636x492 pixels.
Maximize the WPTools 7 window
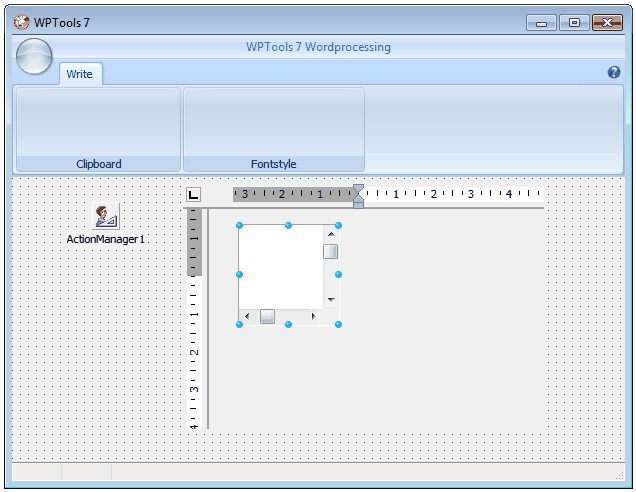coord(573,22)
